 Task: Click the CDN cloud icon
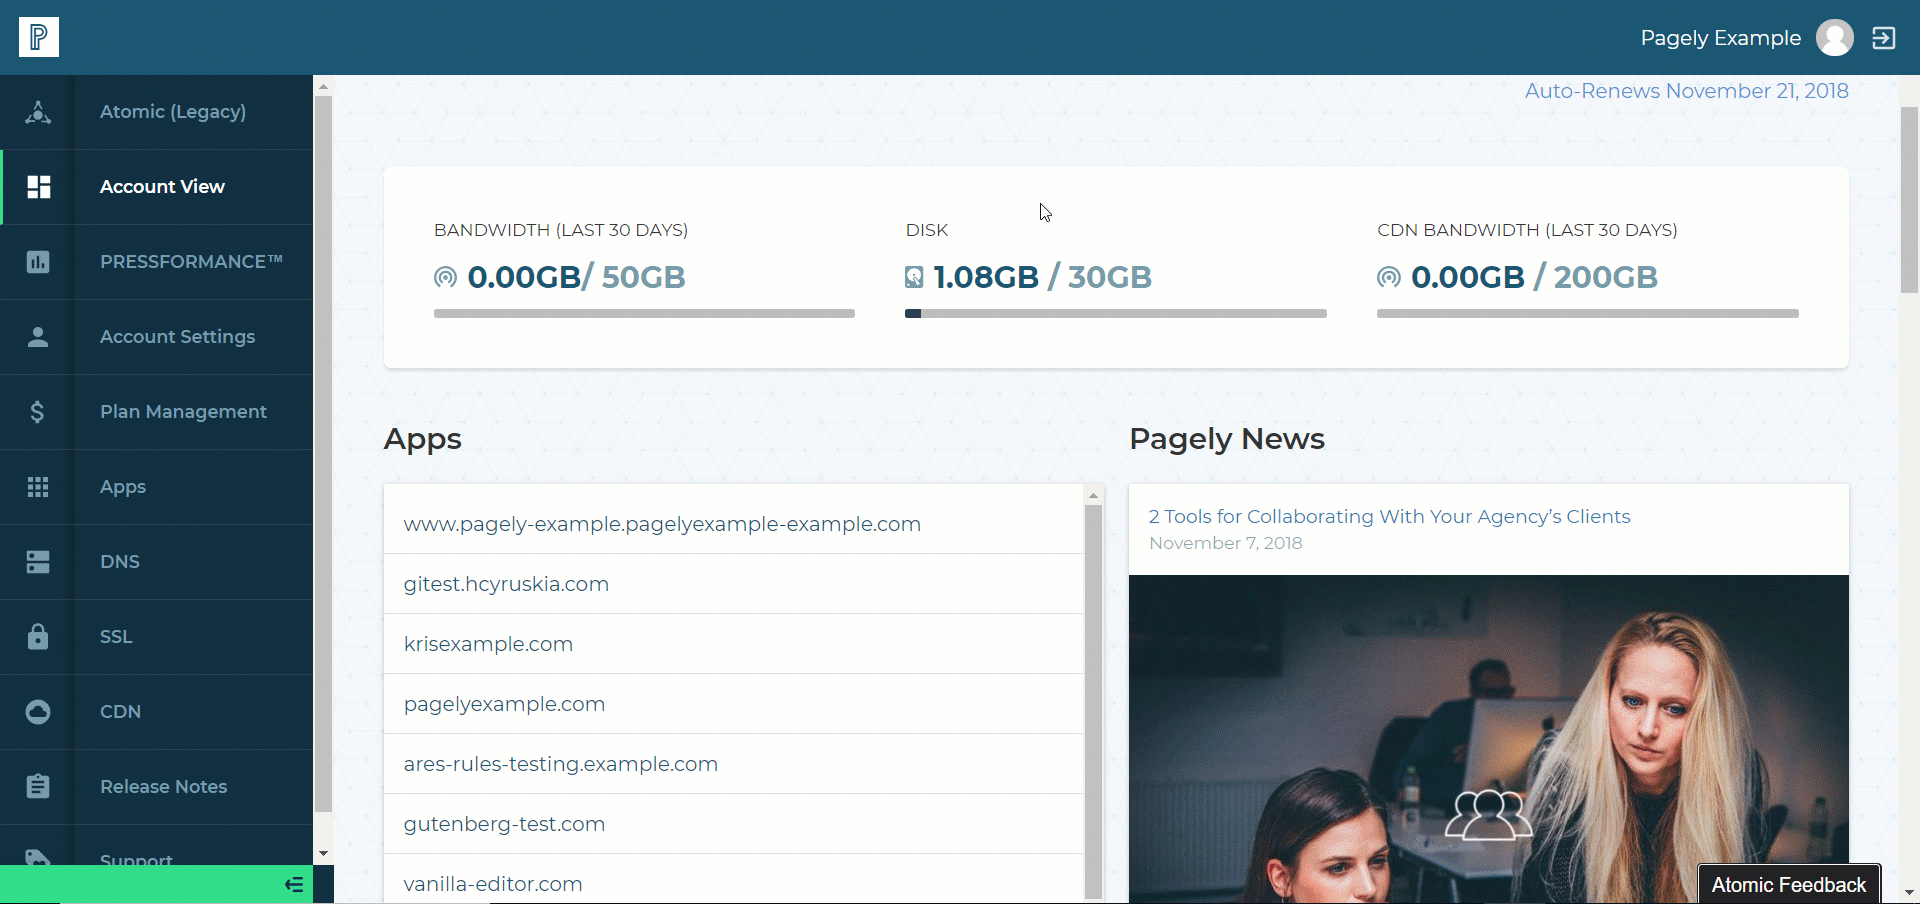(x=38, y=712)
